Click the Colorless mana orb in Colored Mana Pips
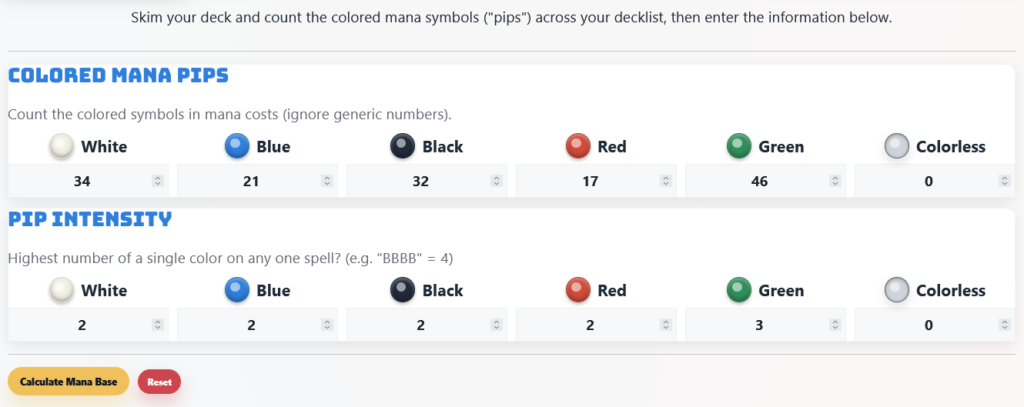The width and height of the screenshot is (1024, 407). pyautogui.click(x=897, y=147)
